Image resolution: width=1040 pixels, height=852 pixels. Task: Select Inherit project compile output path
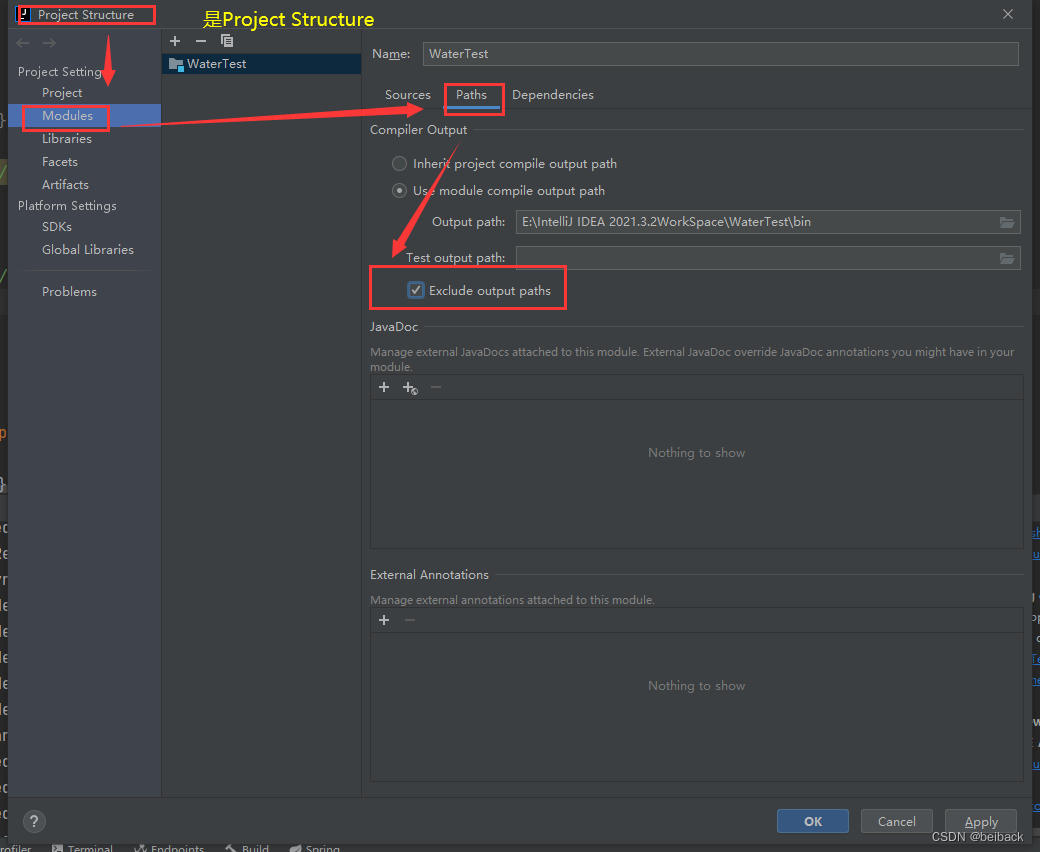coord(399,163)
